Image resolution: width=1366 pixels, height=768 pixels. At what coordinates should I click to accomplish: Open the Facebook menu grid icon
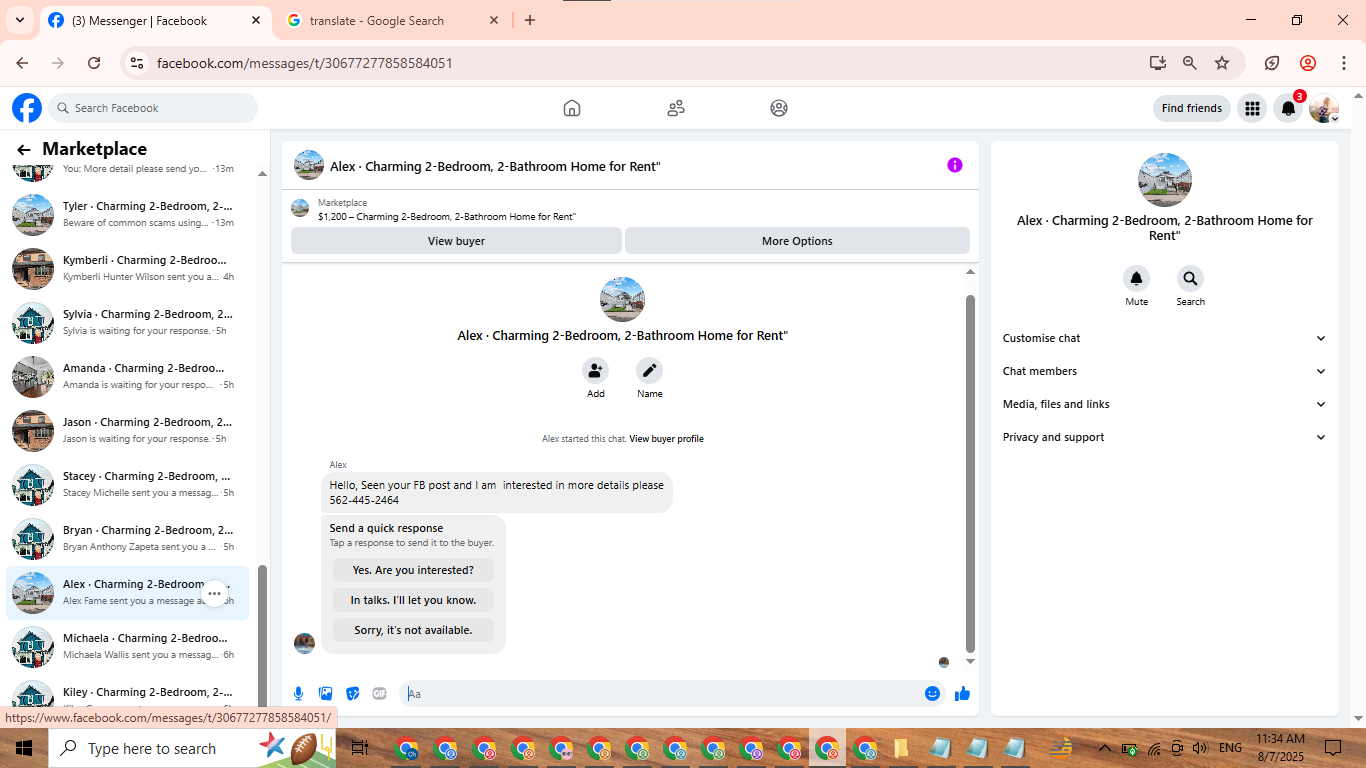[x=1252, y=108]
